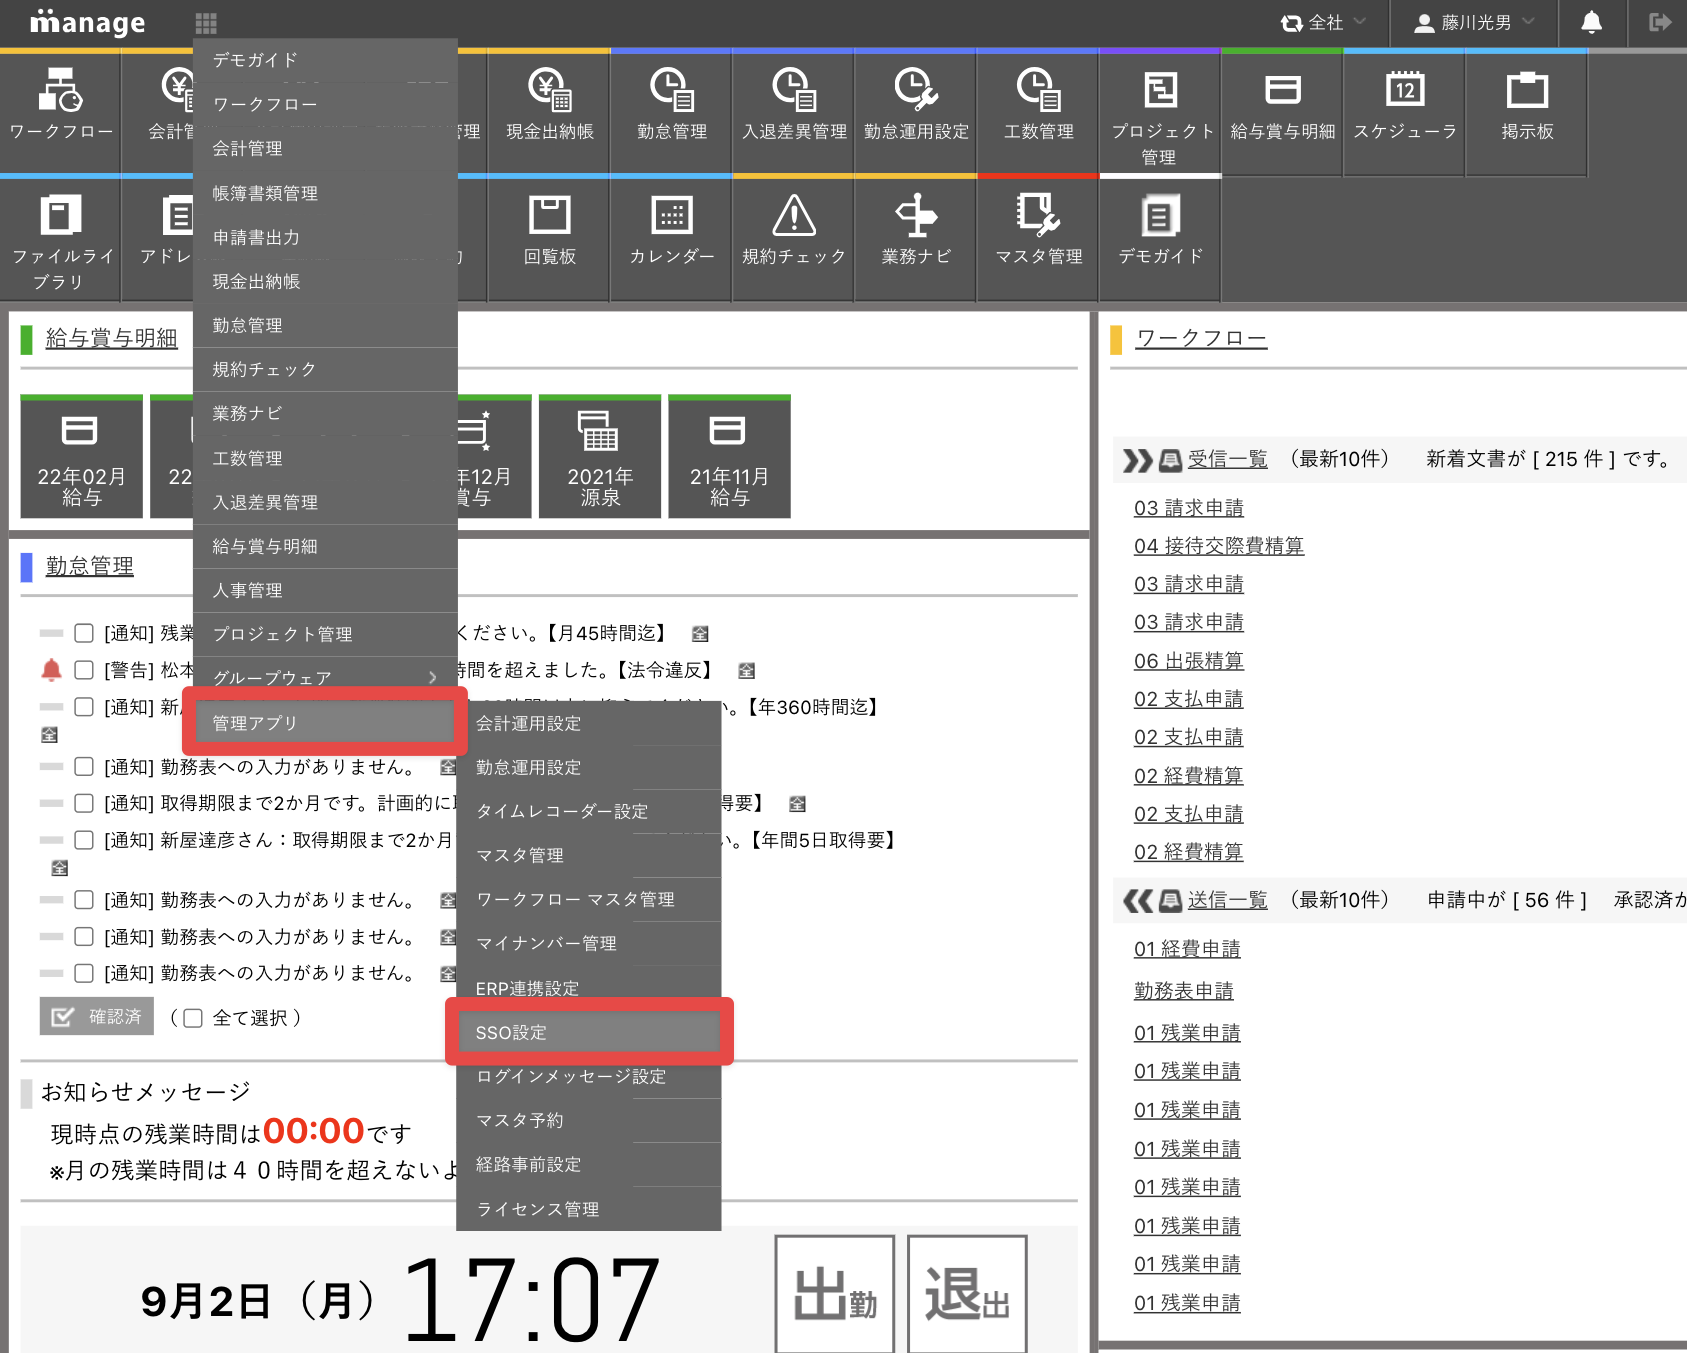Choose ERP連携設定 submenu entry

click(x=589, y=988)
